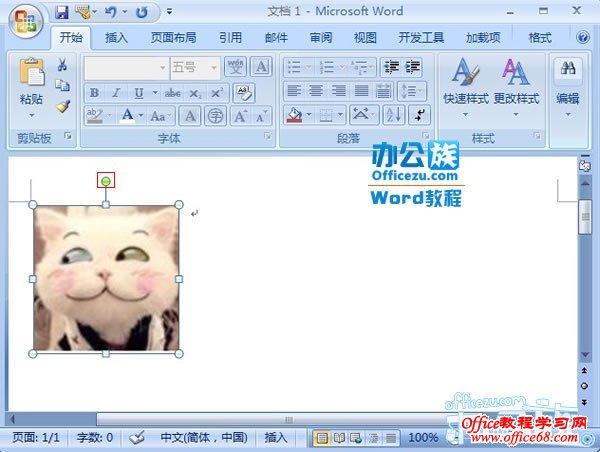This screenshot has width=600, height=452.
Task: Open font color dropdown arrow
Action: click(141, 116)
